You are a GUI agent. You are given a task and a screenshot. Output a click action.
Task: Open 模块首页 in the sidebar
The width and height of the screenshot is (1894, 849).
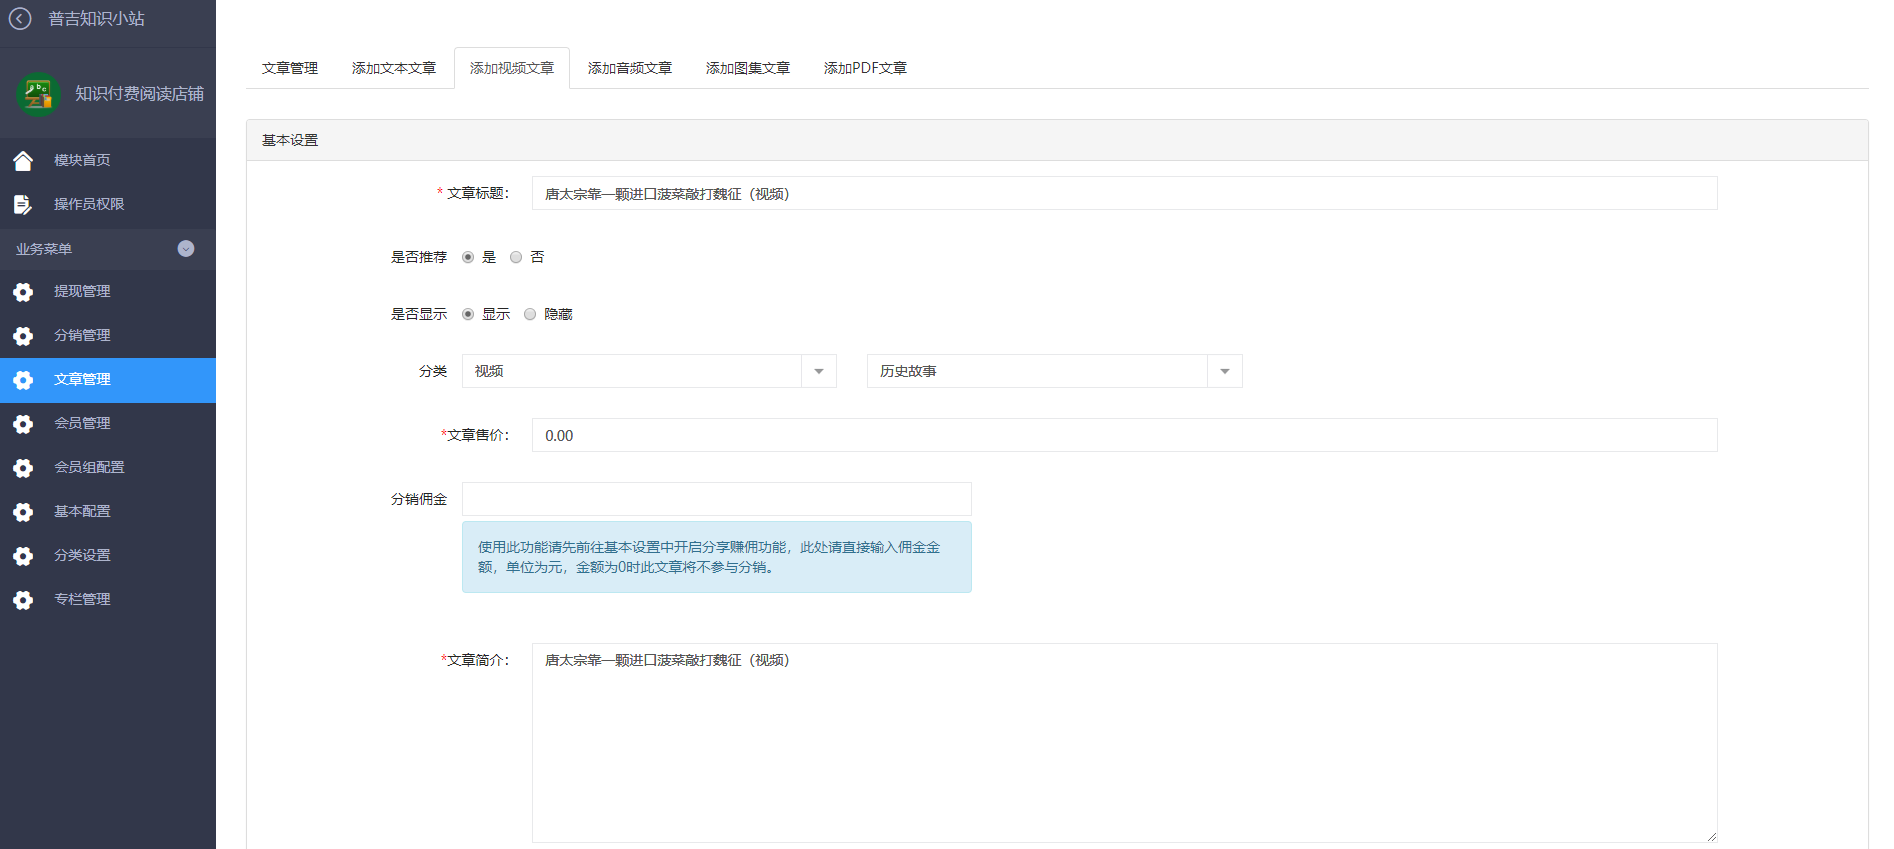(108, 160)
